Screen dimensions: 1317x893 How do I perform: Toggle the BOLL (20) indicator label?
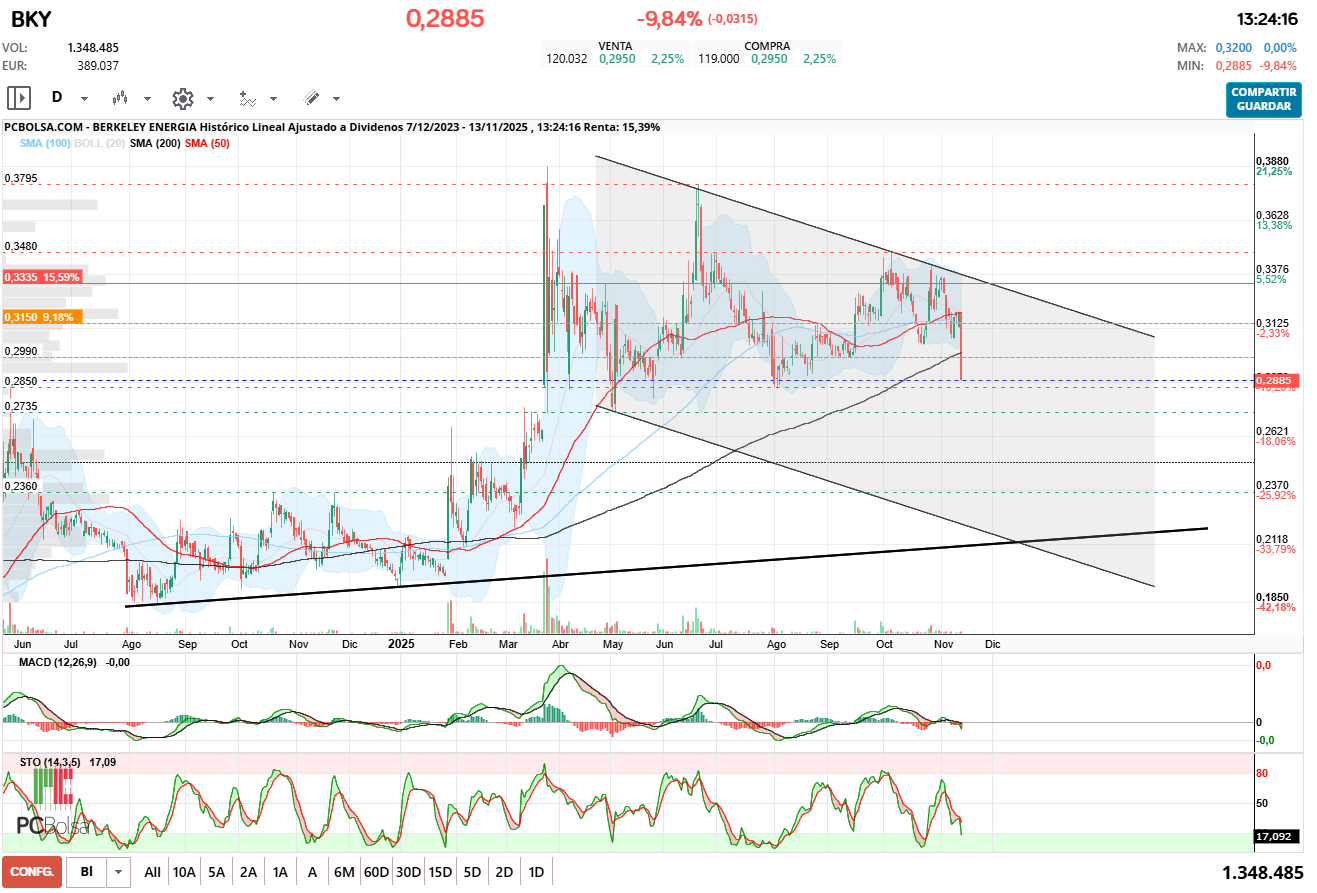(x=100, y=144)
